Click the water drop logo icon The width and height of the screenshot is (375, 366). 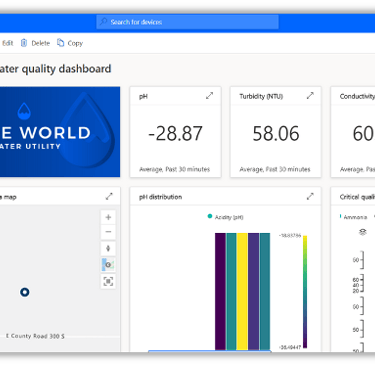(24, 111)
